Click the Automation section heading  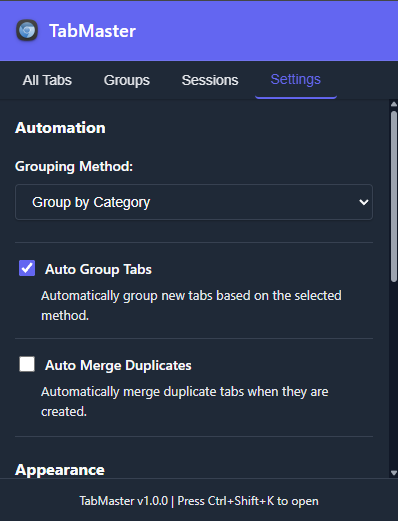point(60,128)
